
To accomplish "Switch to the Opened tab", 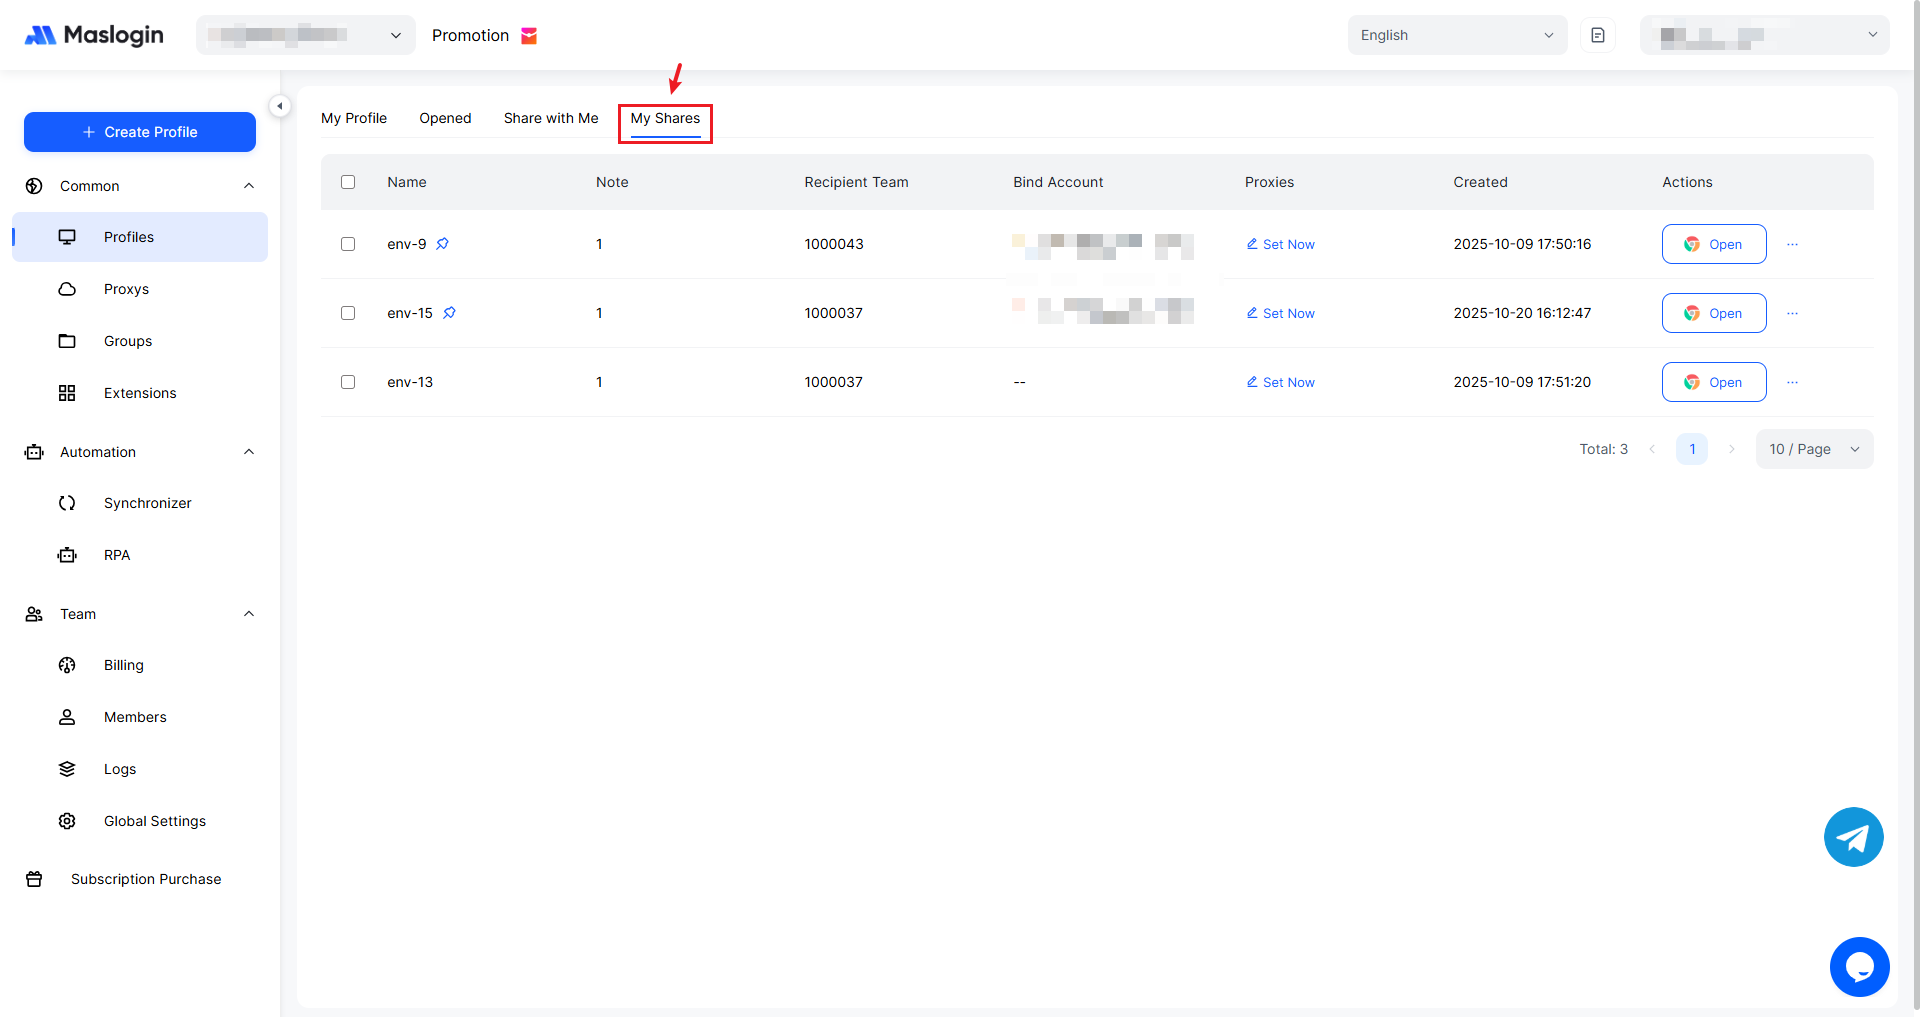I will click(445, 118).
